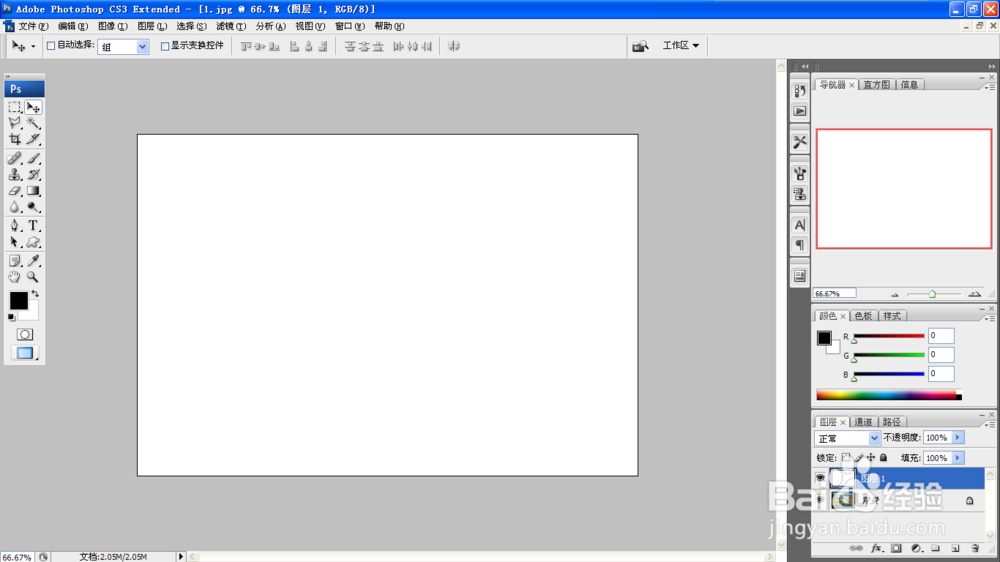Swap foreground and background colors
Viewport: 1000px width, 562px height.
35,294
